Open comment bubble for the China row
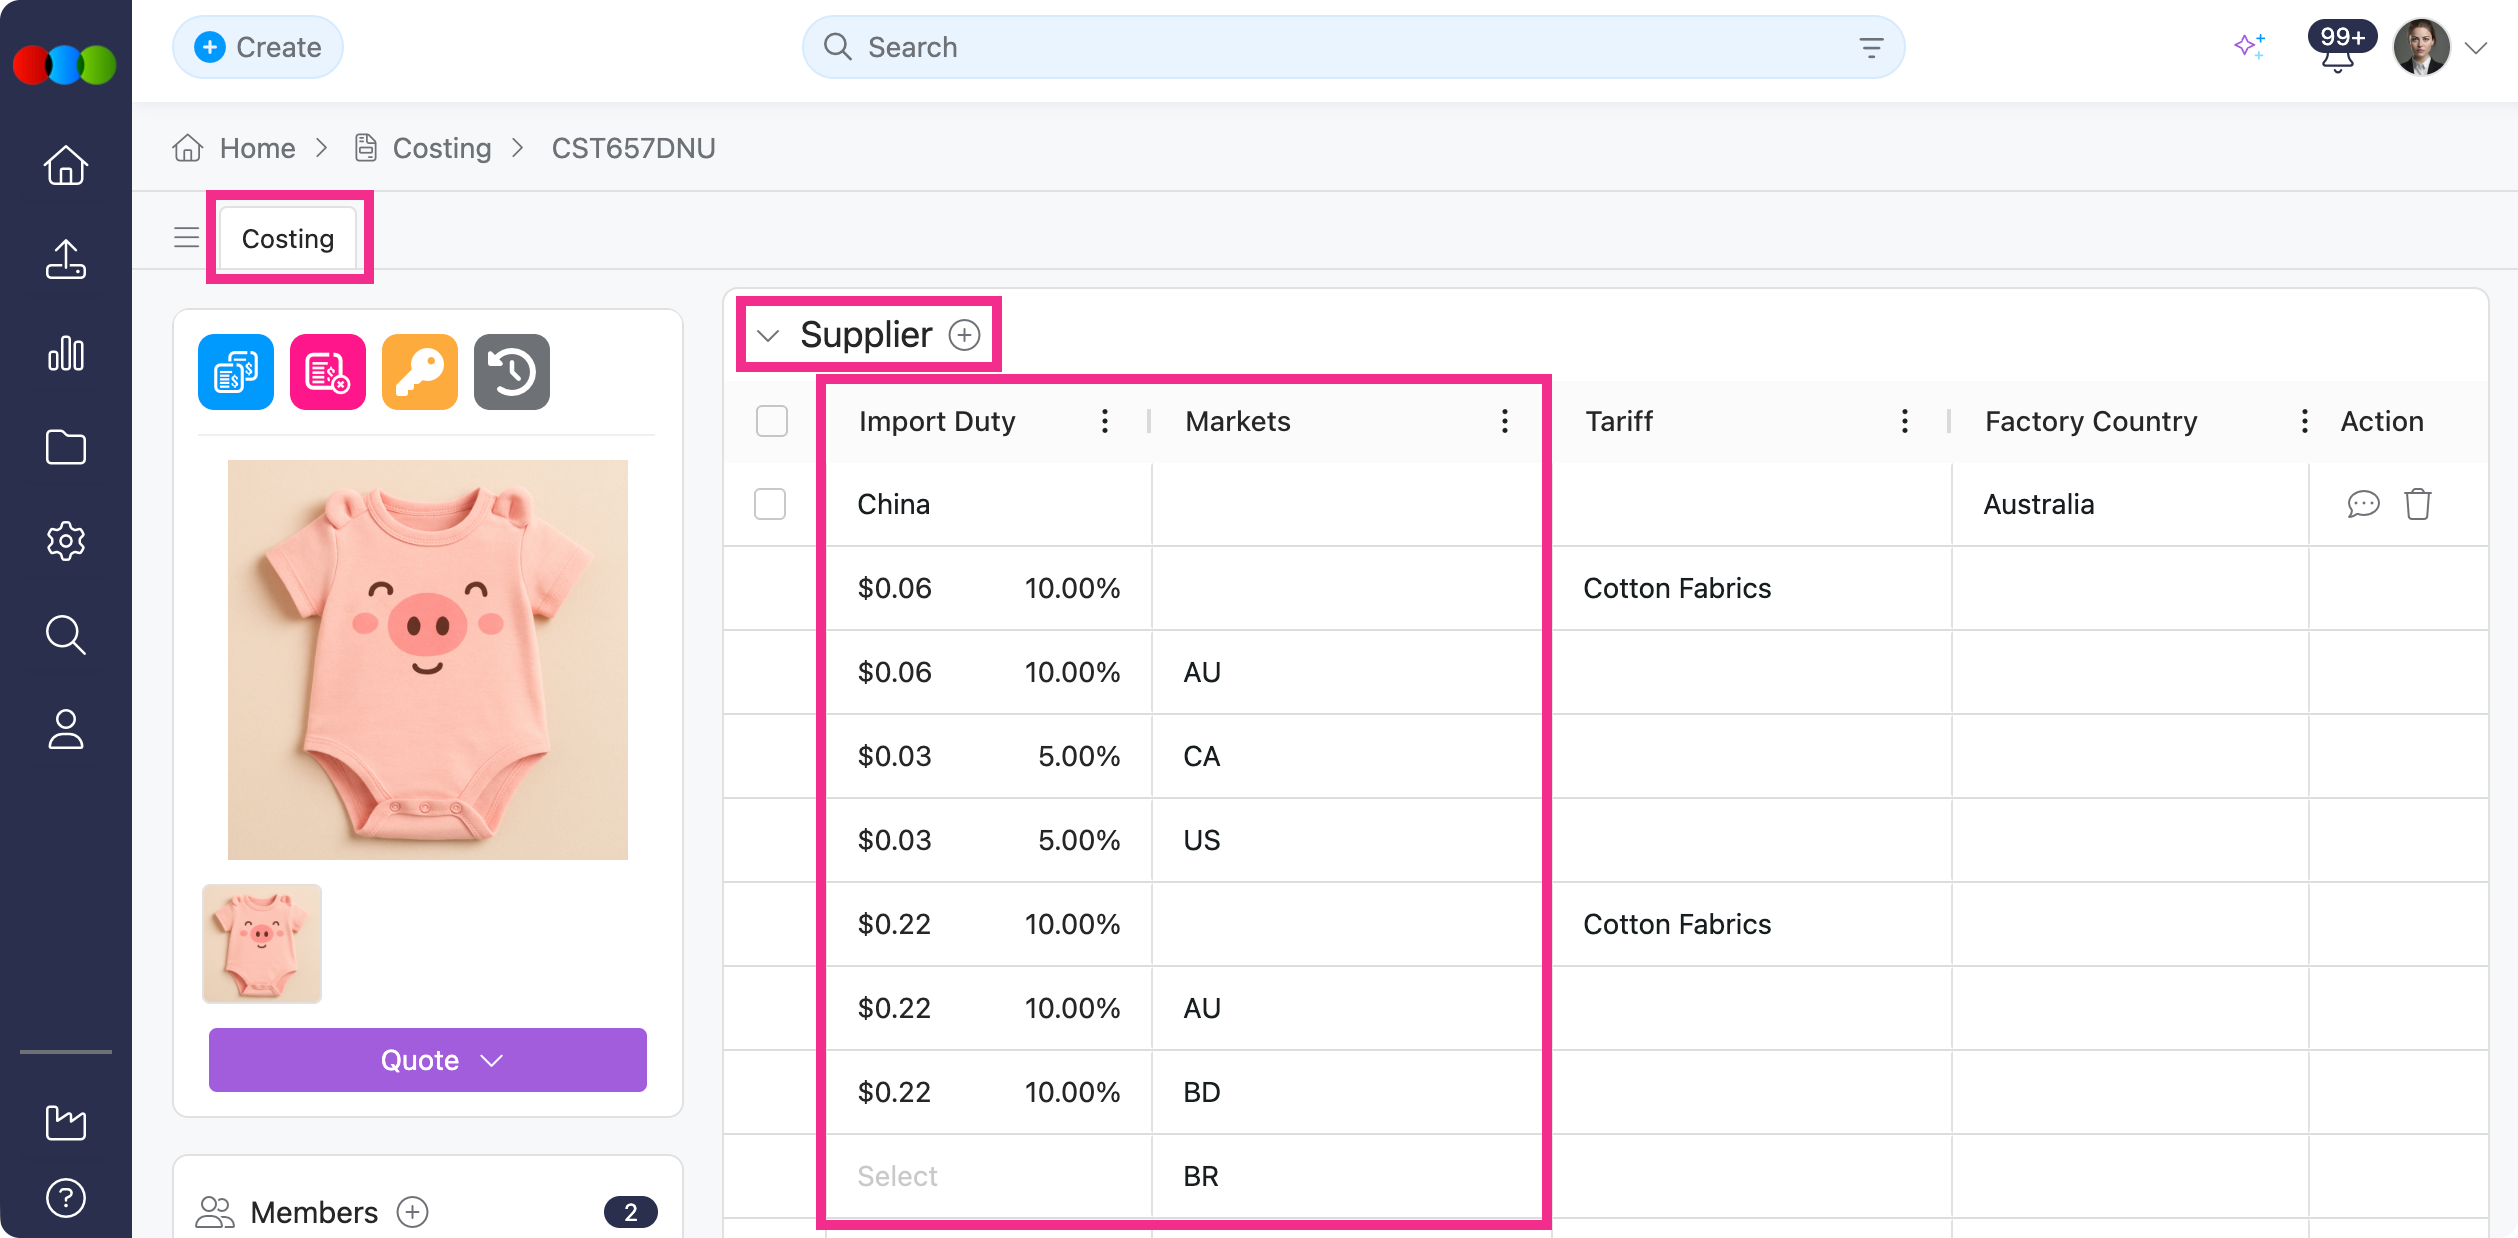Image resolution: width=2518 pixels, height=1238 pixels. coord(2363,504)
